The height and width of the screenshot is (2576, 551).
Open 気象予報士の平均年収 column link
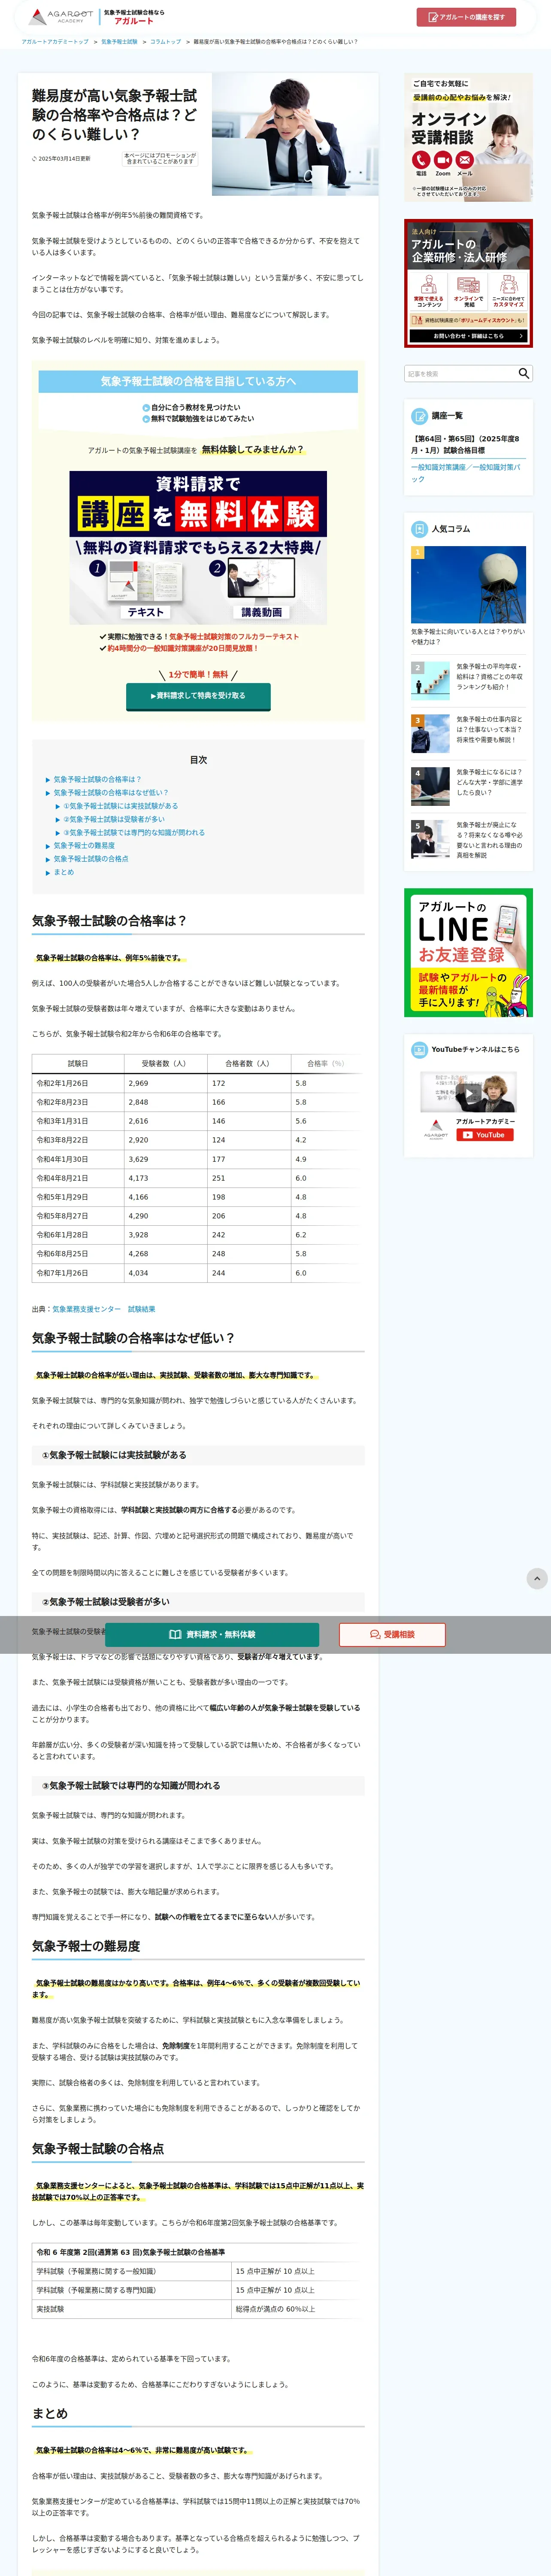click(x=490, y=676)
